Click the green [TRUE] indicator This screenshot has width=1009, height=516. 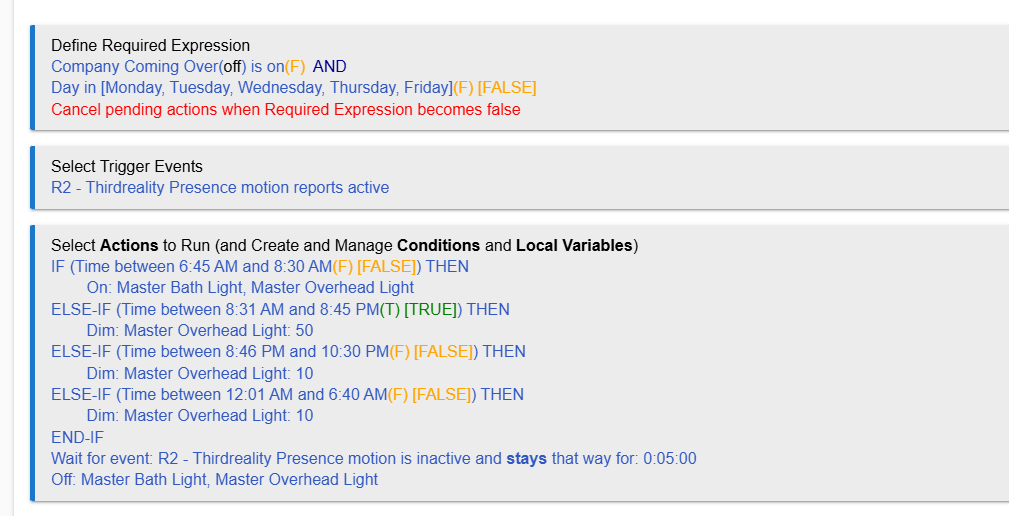tap(430, 309)
